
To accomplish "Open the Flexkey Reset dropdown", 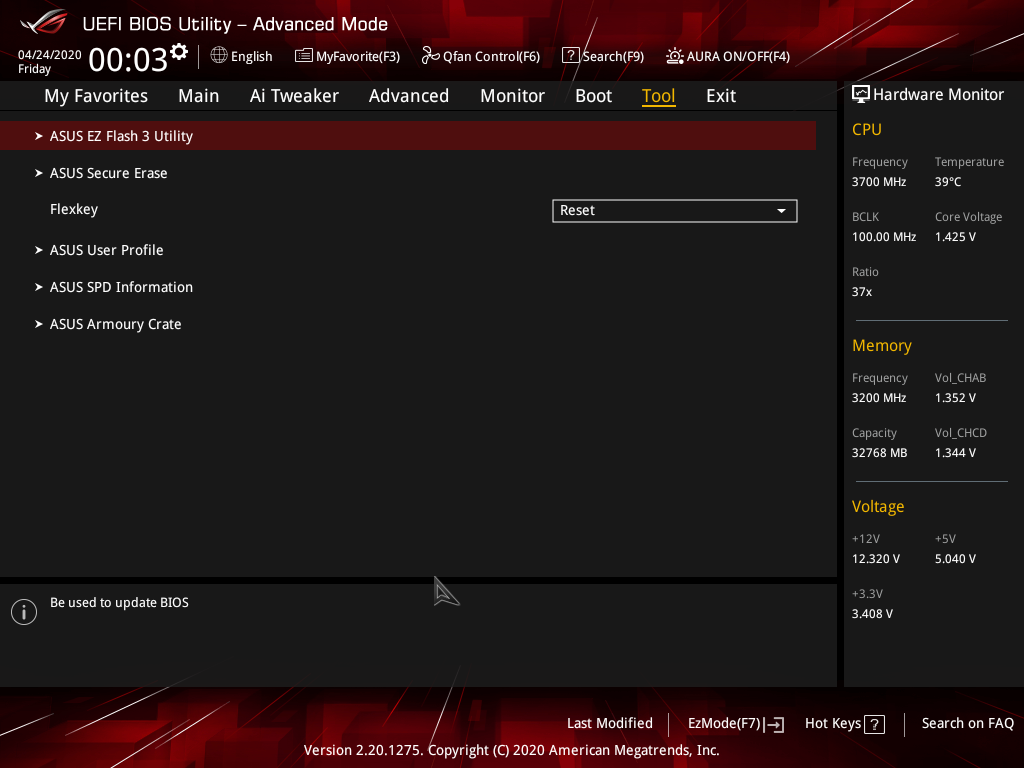I will click(675, 211).
